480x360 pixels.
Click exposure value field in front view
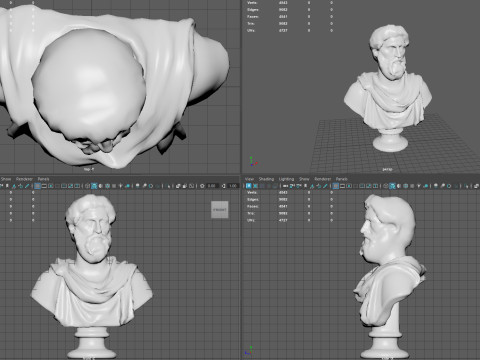click(x=212, y=186)
